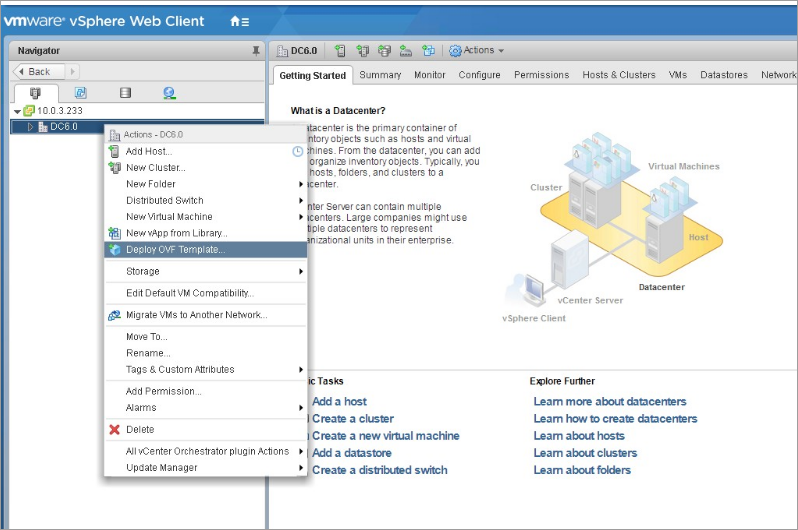The width and height of the screenshot is (798, 530).
Task: Click Create a new virtual machine link
Action: 385,436
